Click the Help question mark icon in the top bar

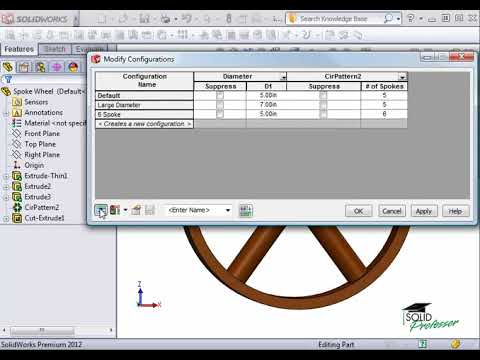click(x=411, y=18)
